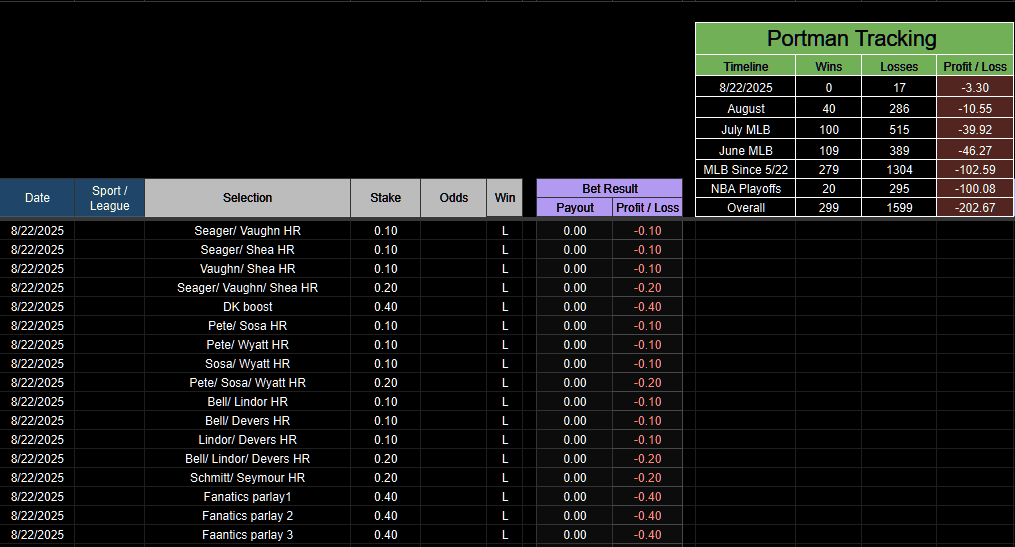Click the Overall timeline cell
Viewport: 1015px width, 547px height.
click(x=746, y=208)
